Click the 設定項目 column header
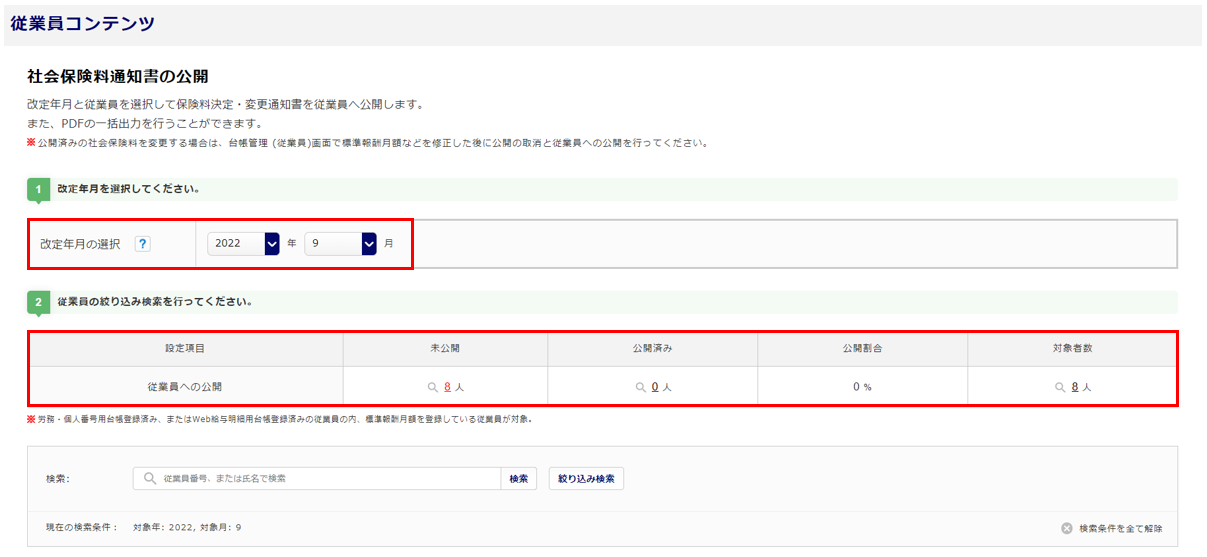This screenshot has height=557, width=1207. click(x=185, y=348)
